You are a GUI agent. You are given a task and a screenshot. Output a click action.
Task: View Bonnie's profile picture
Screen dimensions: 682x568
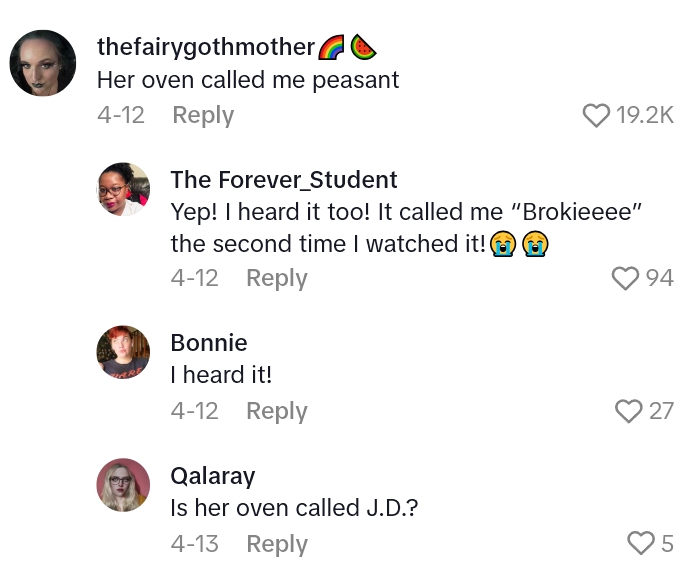click(x=124, y=353)
